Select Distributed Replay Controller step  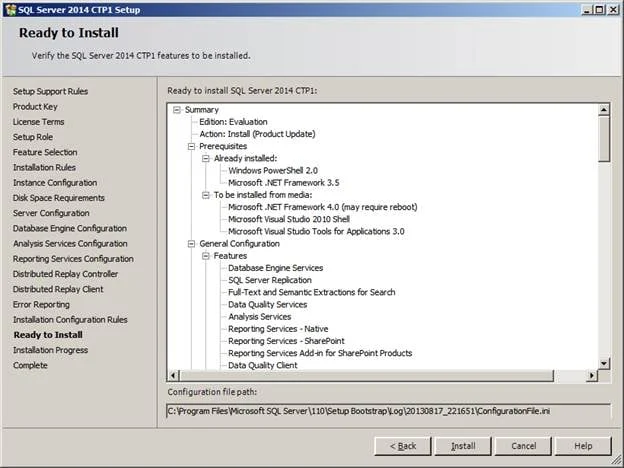tap(65, 274)
